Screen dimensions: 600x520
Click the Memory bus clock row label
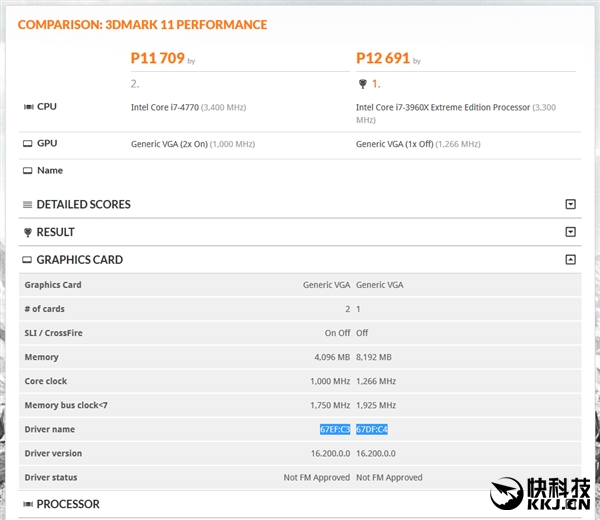tap(66, 405)
